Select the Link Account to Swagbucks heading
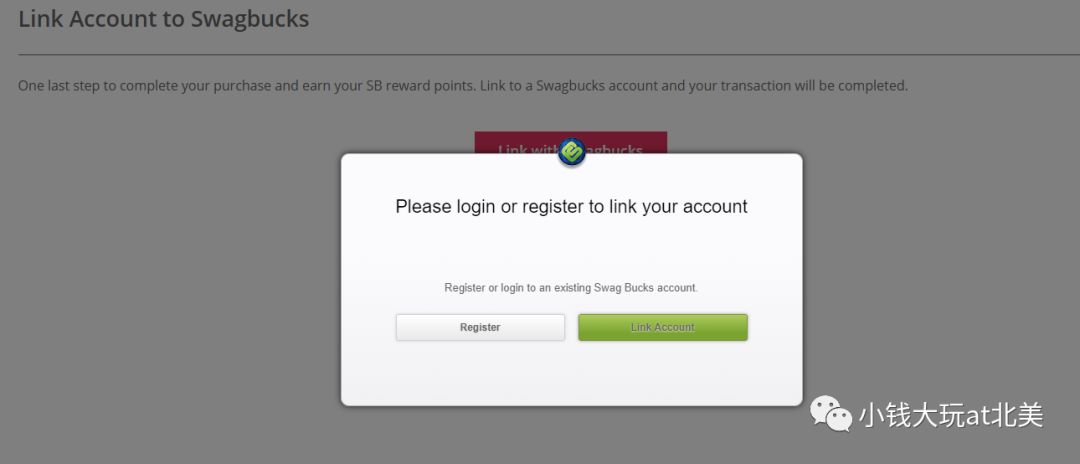The height and width of the screenshot is (464, 1080). [163, 19]
